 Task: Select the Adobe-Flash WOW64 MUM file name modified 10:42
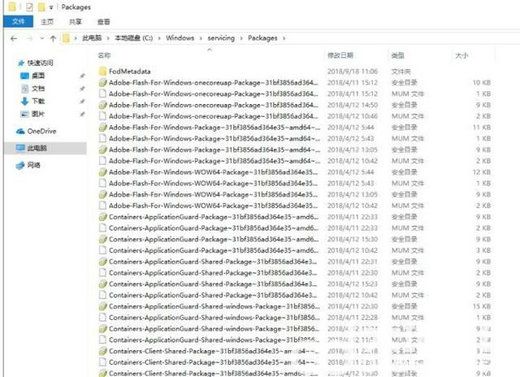[x=213, y=206]
